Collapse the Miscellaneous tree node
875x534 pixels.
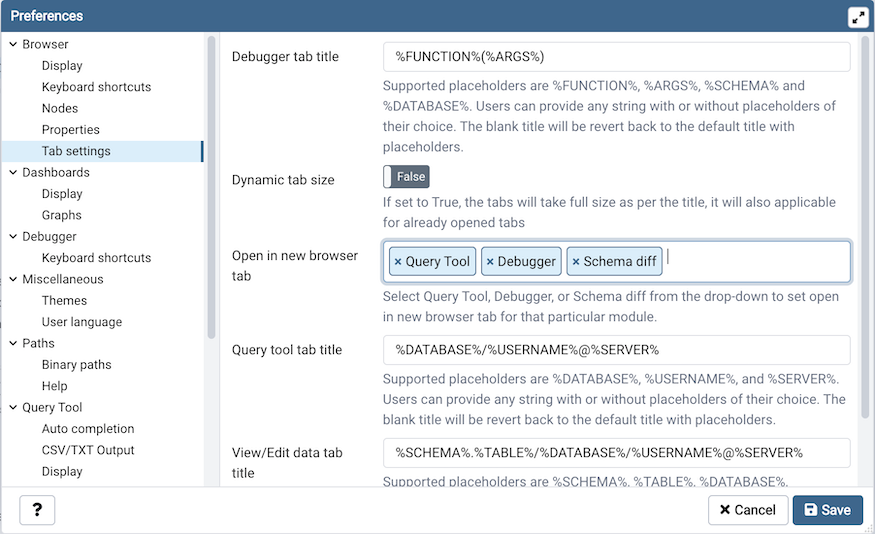[13, 279]
